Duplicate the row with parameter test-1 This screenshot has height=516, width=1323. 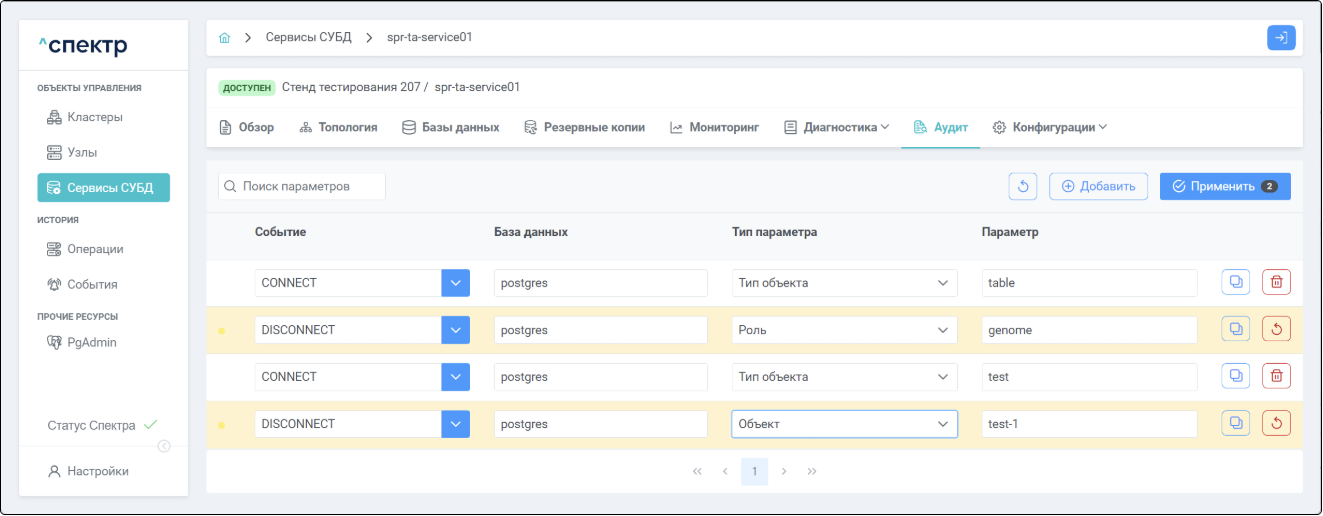(1235, 424)
